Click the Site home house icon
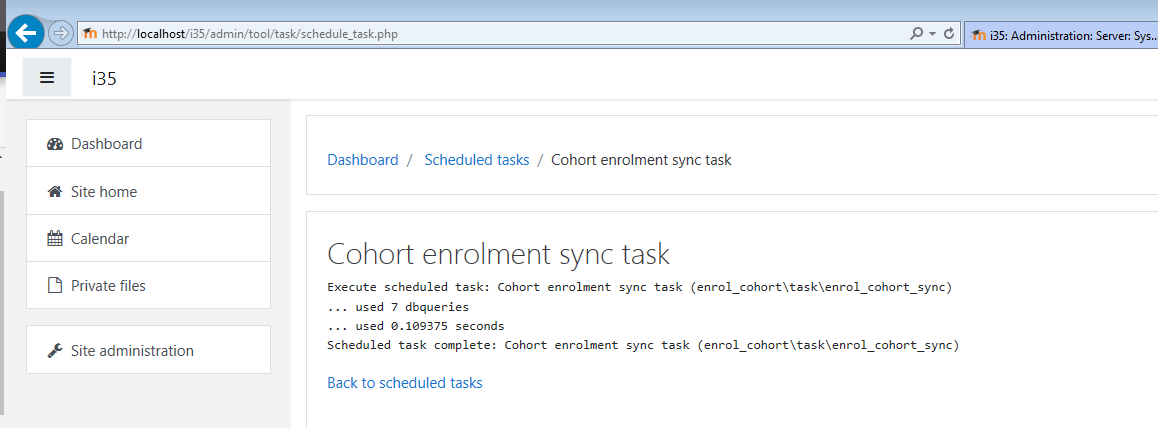 (55, 192)
